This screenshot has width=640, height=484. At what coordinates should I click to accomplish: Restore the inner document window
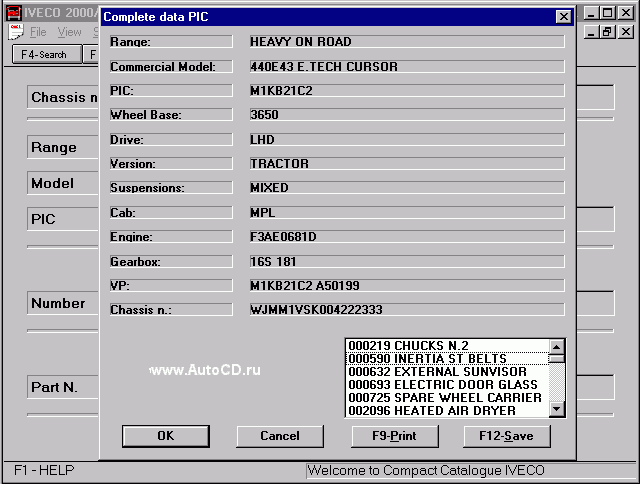608,32
